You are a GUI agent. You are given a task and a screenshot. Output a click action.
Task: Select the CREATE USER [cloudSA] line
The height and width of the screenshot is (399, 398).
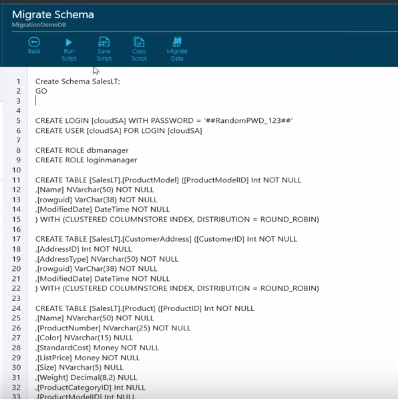pos(119,131)
